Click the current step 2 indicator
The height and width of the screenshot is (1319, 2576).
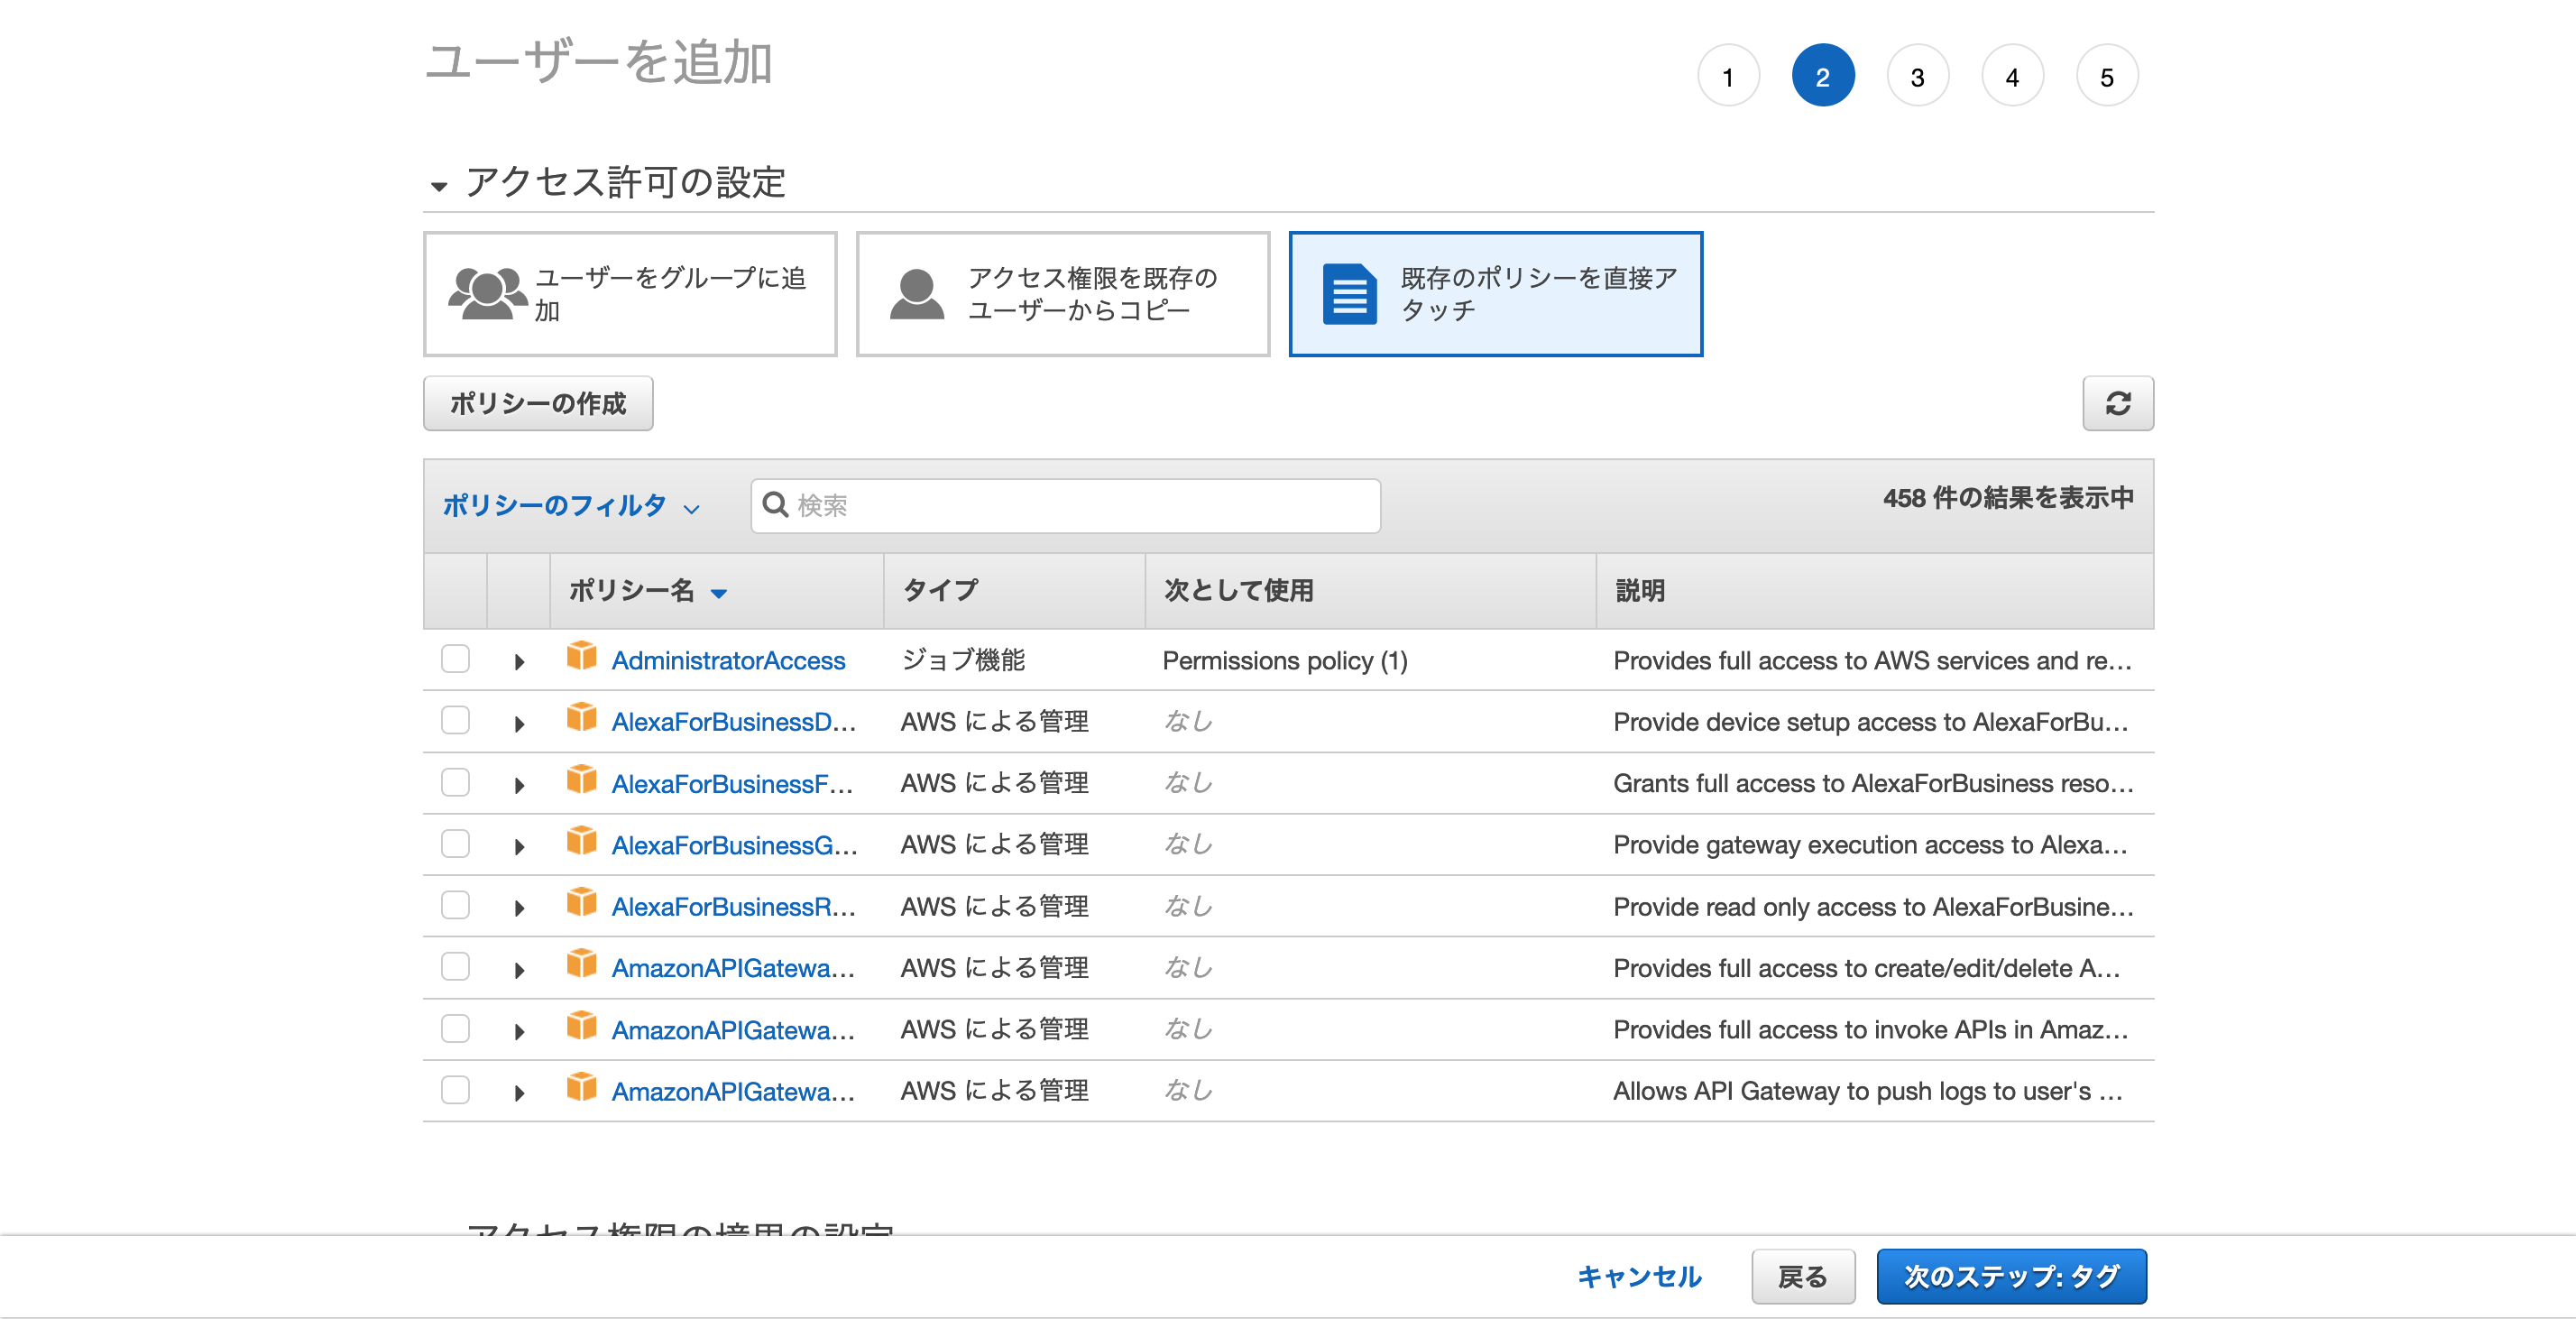pyautogui.click(x=1822, y=76)
